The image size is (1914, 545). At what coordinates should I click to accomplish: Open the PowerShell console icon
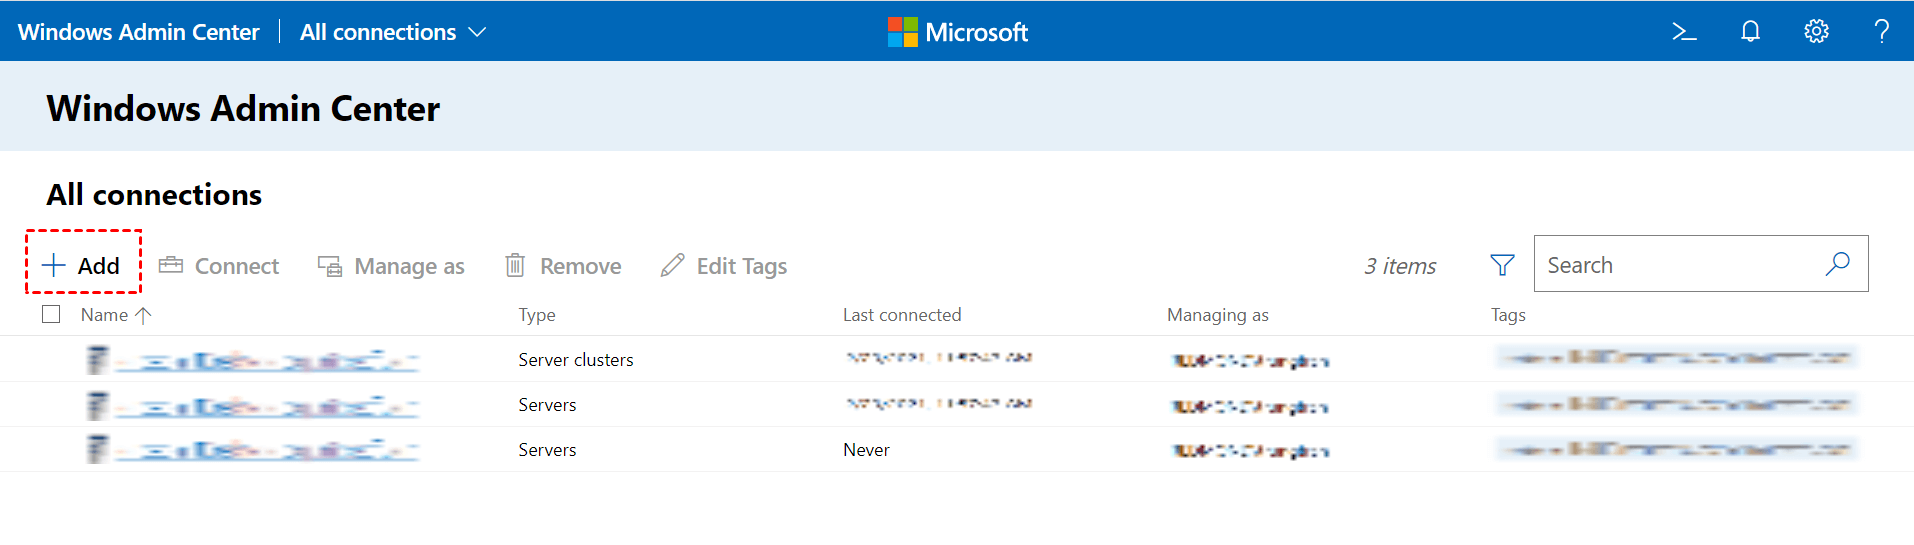pos(1684,32)
